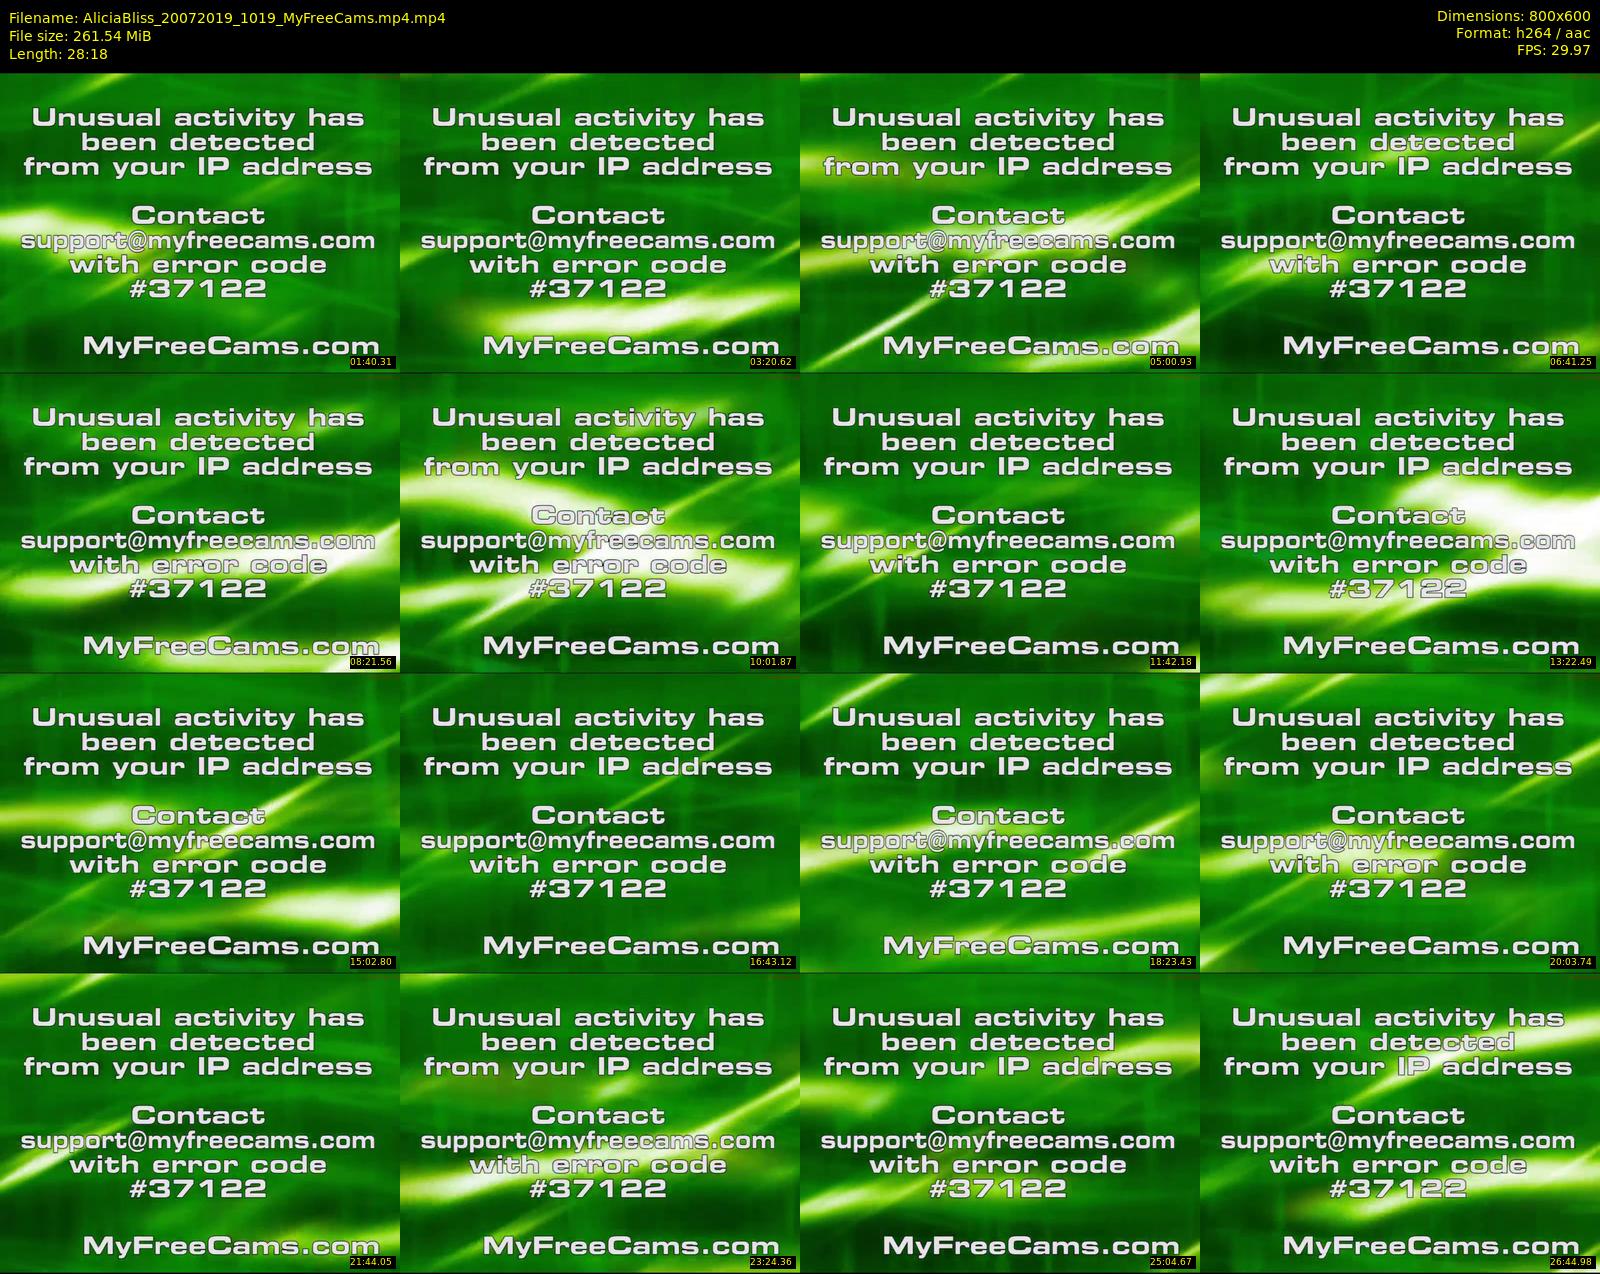Click the video frame at 13:22.49
Viewport: 1600px width, 1274px height.
tap(1400, 522)
